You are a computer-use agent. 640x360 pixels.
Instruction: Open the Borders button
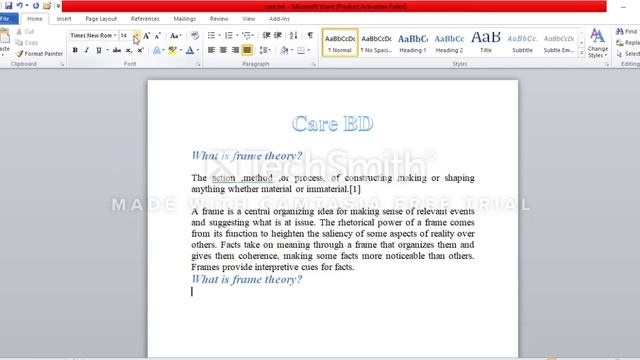[x=301, y=50]
